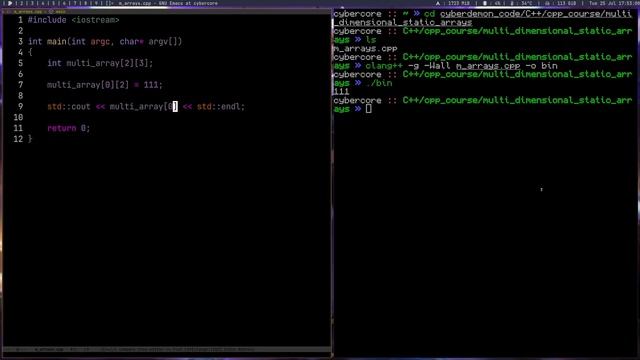Click terminal prompt cursor block
640x360 pixels.
coord(369,109)
